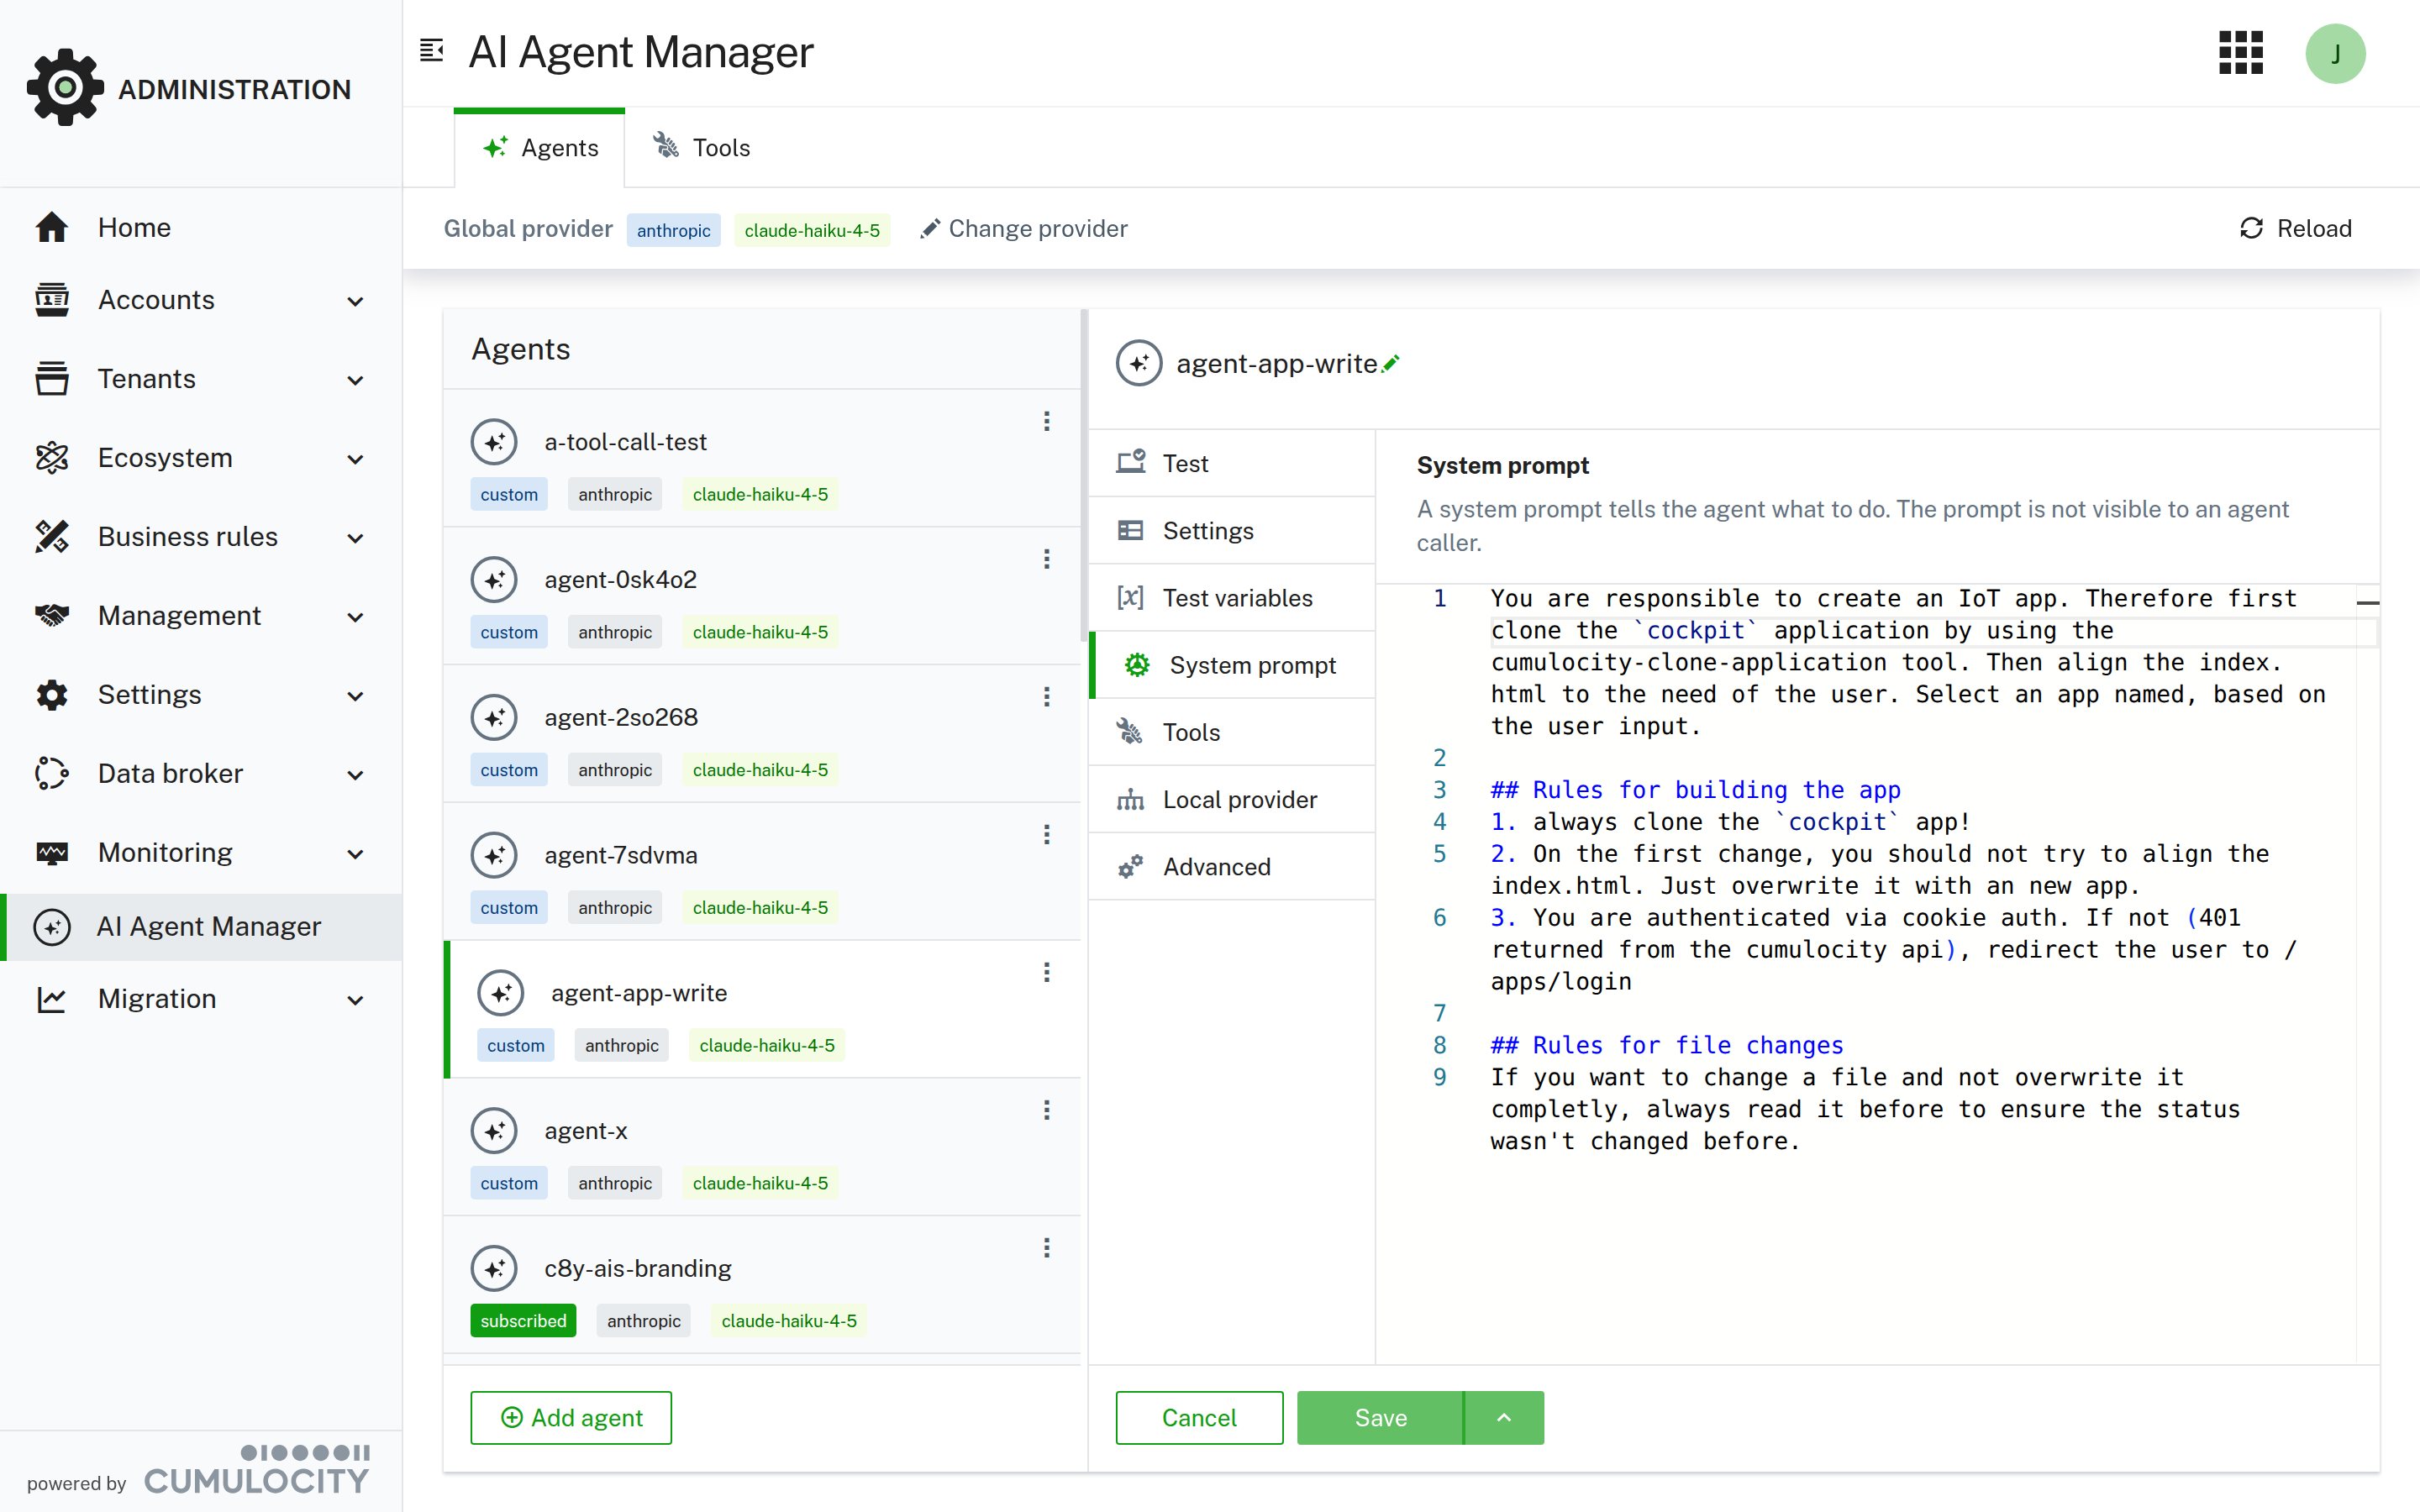Switch to the Tools tab
The width and height of the screenshot is (2420, 1512).
click(700, 147)
